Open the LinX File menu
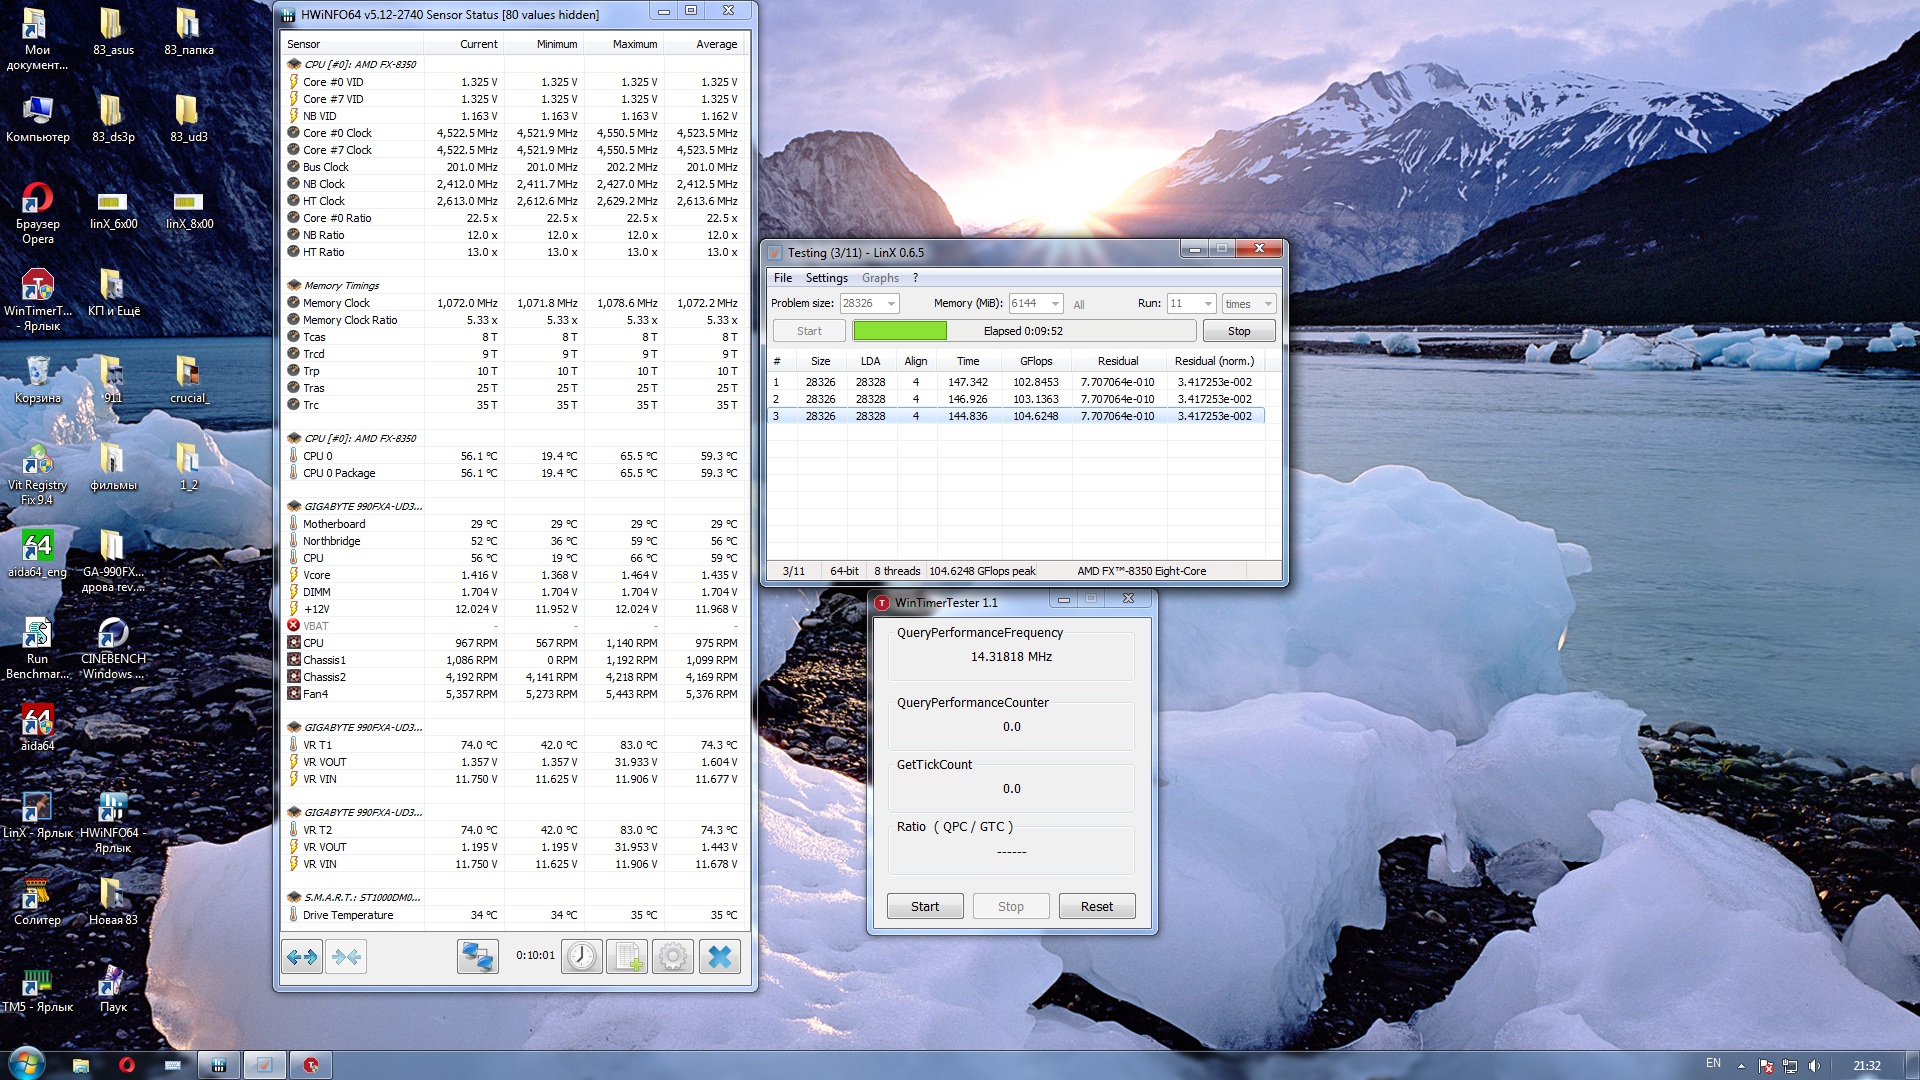This screenshot has width=1920, height=1080. click(x=782, y=278)
